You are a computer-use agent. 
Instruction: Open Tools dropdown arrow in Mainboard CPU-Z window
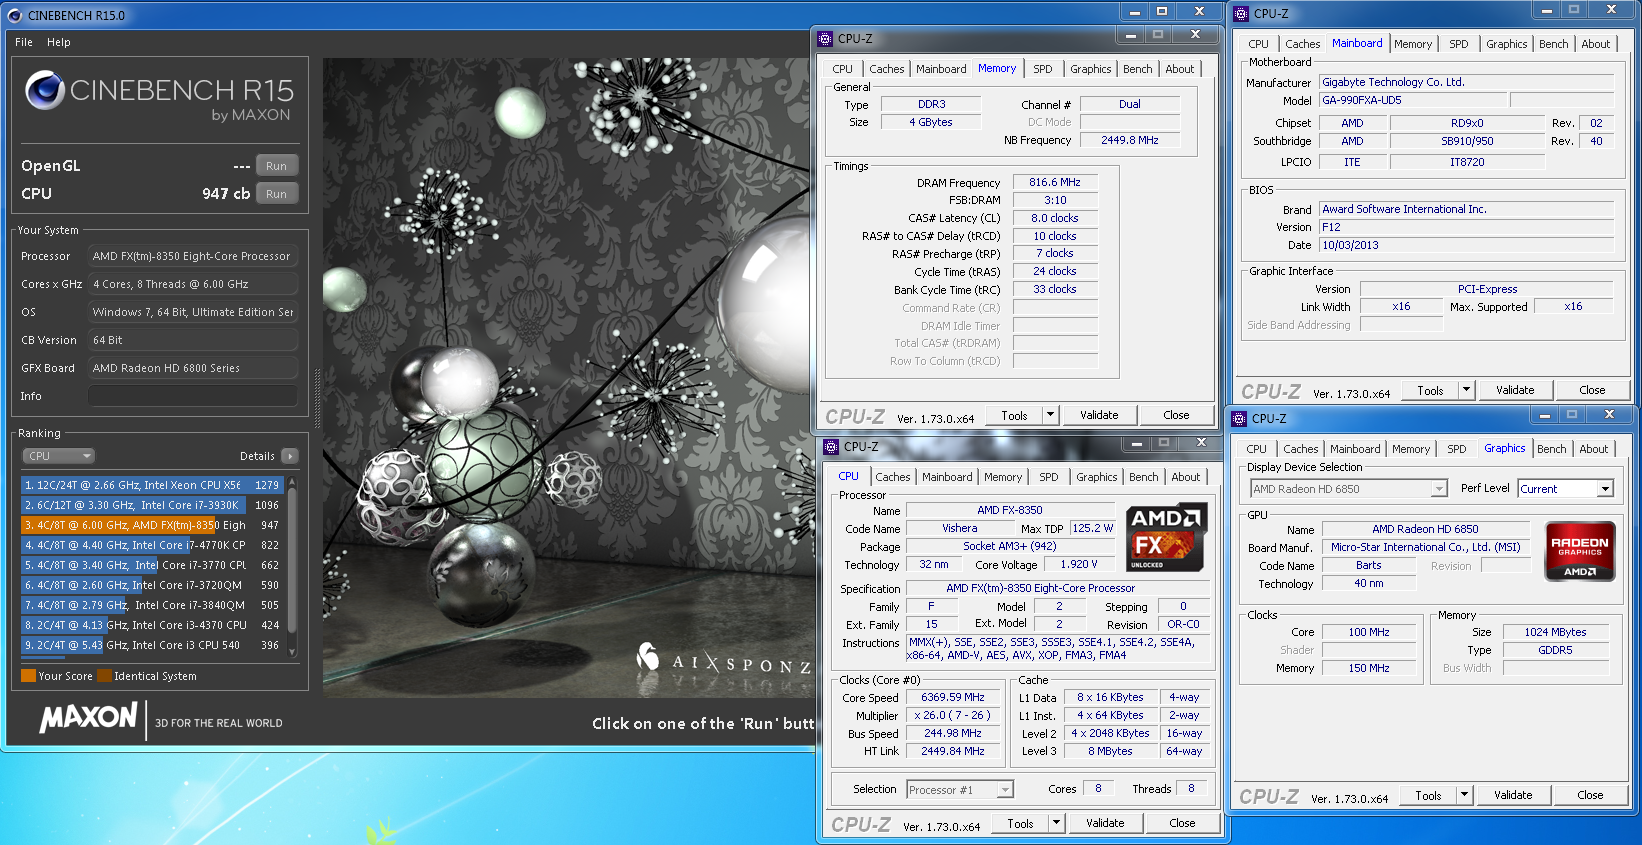(x=1466, y=390)
